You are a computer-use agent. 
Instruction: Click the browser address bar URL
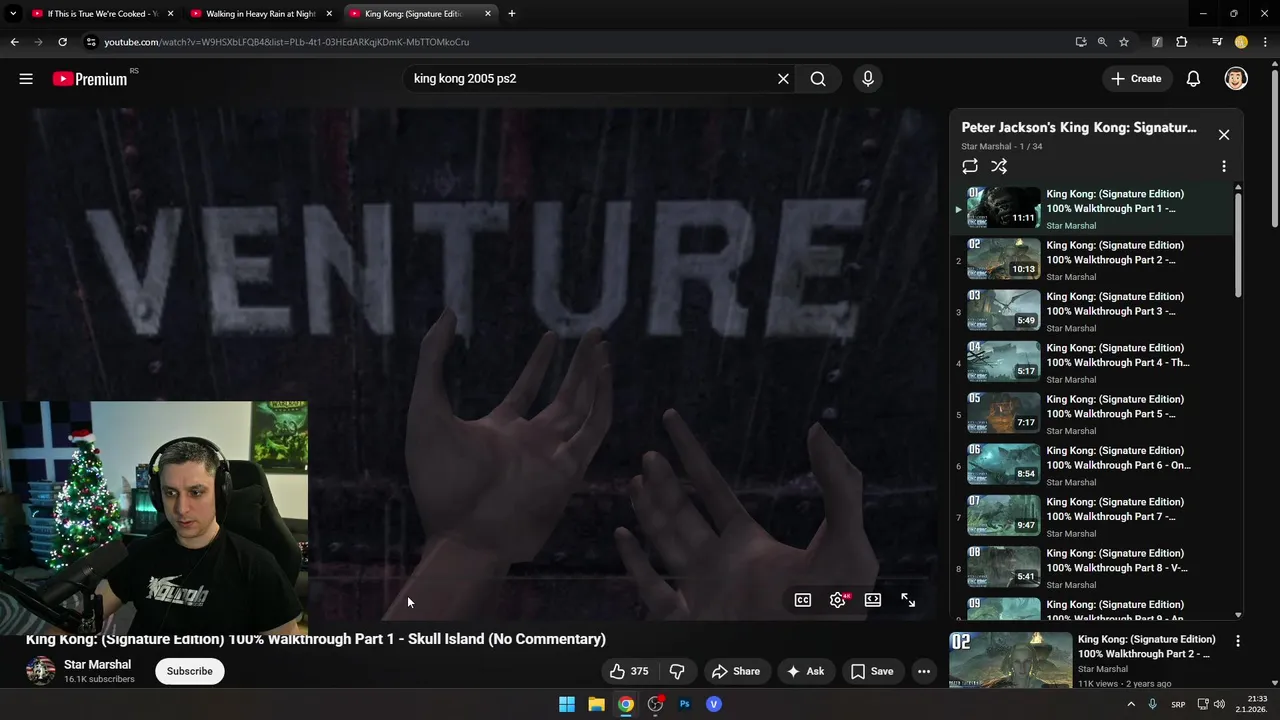tap(286, 42)
